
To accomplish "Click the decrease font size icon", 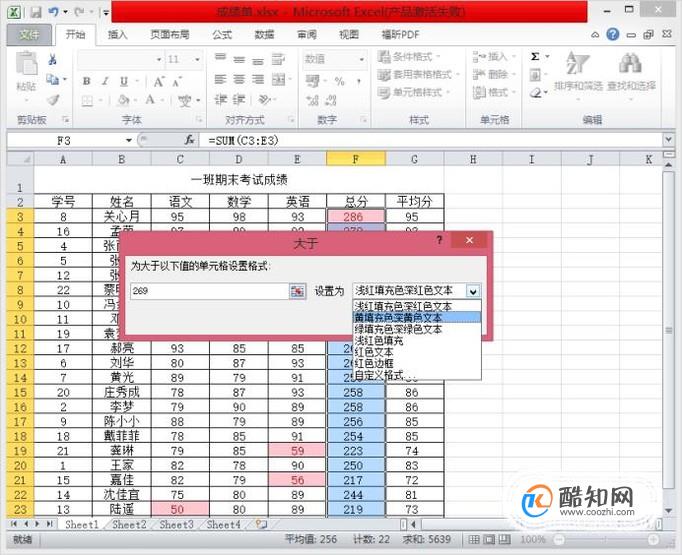I will click(x=177, y=82).
